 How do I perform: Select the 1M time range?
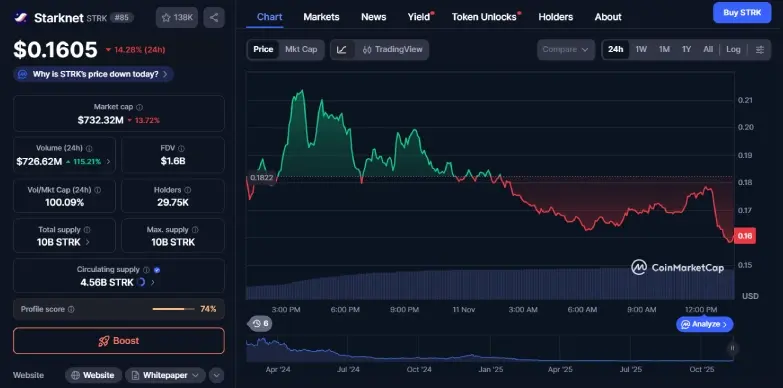tap(664, 49)
